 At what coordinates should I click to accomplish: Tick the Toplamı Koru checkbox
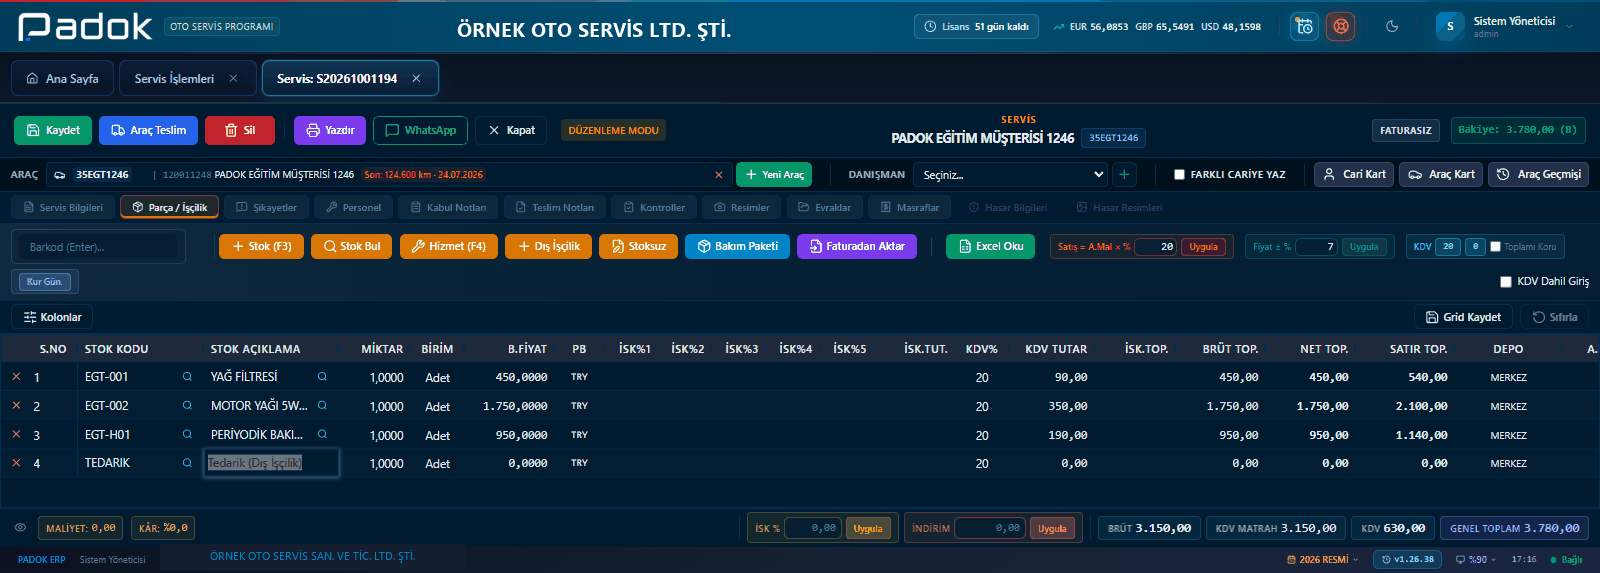click(1495, 247)
